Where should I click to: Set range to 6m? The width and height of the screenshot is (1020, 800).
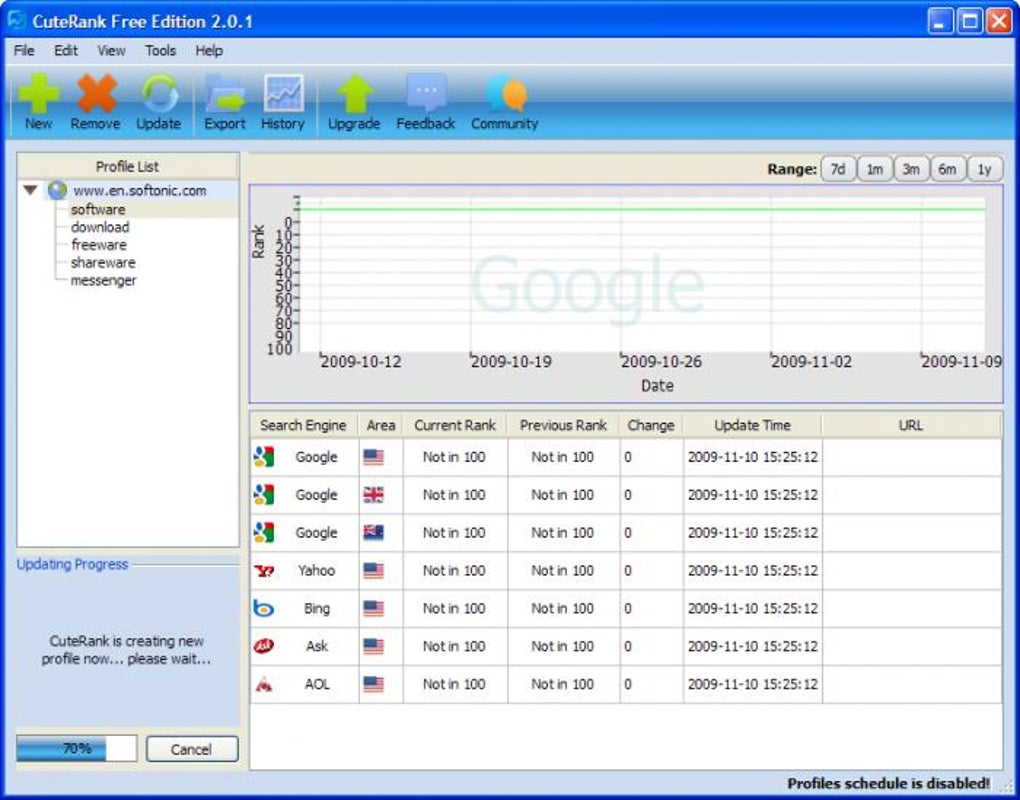(948, 169)
